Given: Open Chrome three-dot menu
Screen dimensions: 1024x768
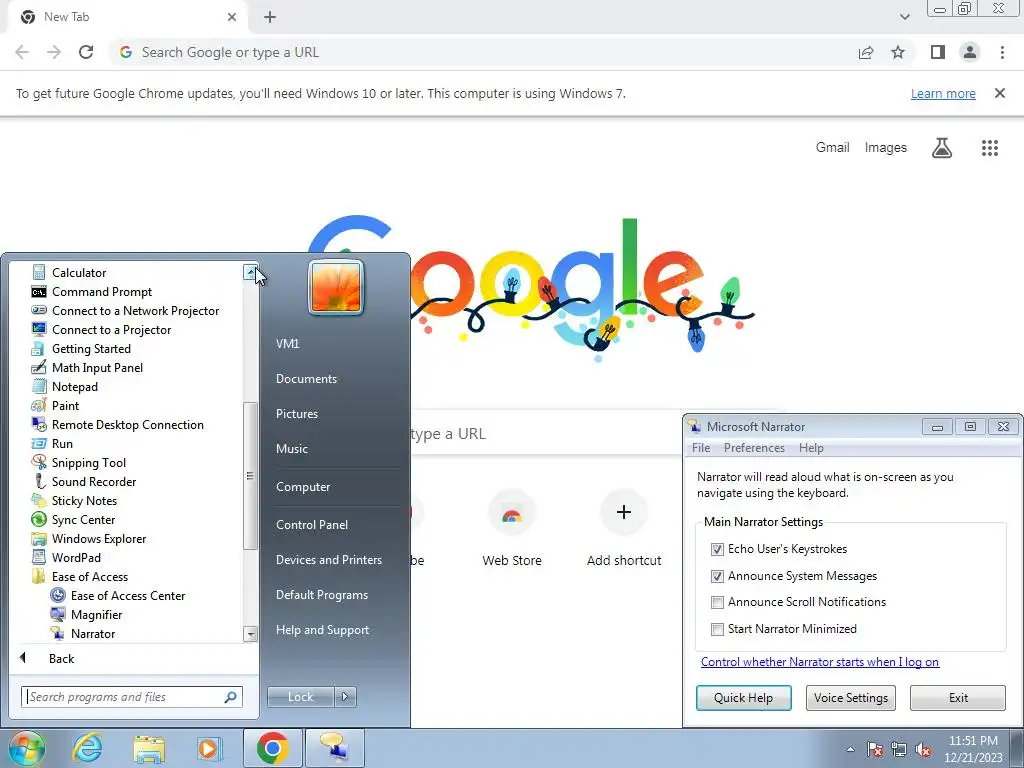Looking at the screenshot, I should [1002, 52].
